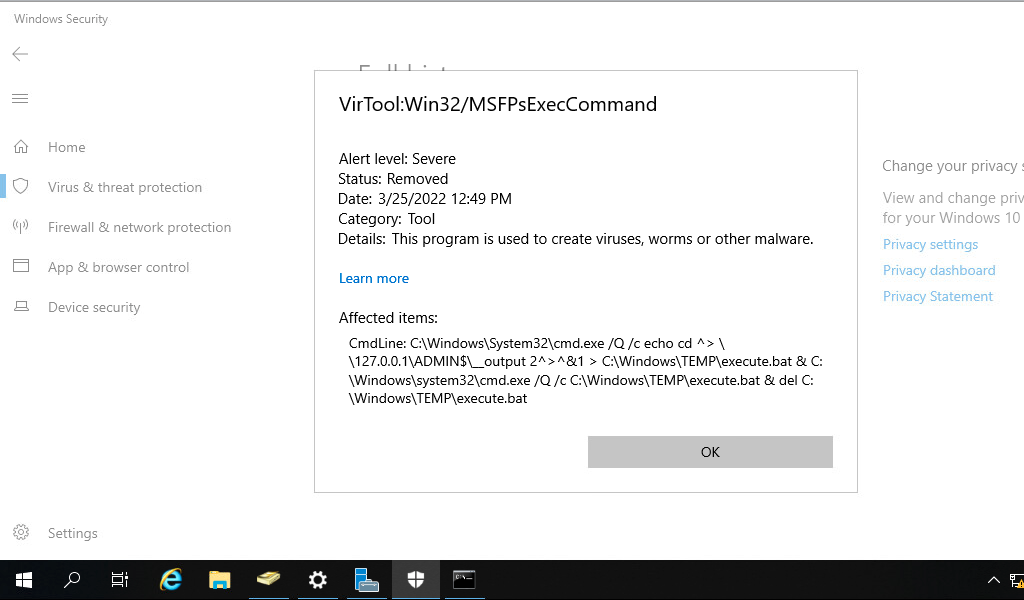
Task: Click the Affected items label
Action: tap(388, 318)
